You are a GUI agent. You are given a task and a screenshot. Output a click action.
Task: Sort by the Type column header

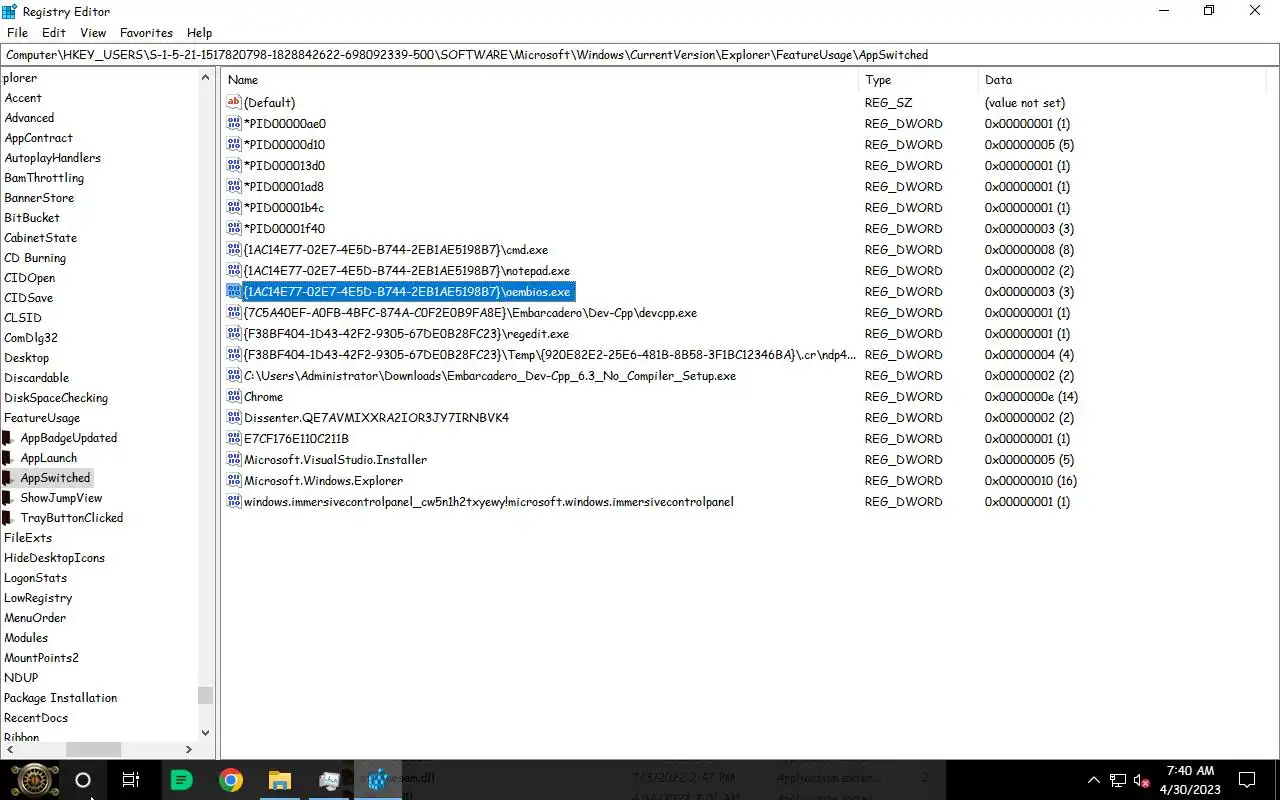pos(918,79)
